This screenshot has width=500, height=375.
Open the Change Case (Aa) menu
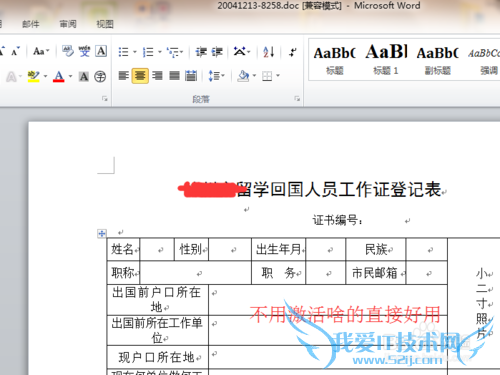(41, 52)
